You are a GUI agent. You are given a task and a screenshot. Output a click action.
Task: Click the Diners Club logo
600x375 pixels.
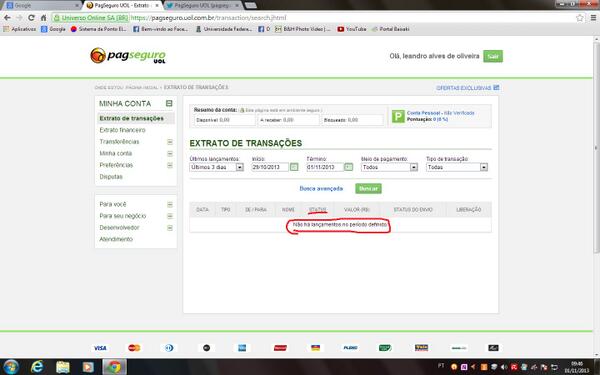click(169, 348)
